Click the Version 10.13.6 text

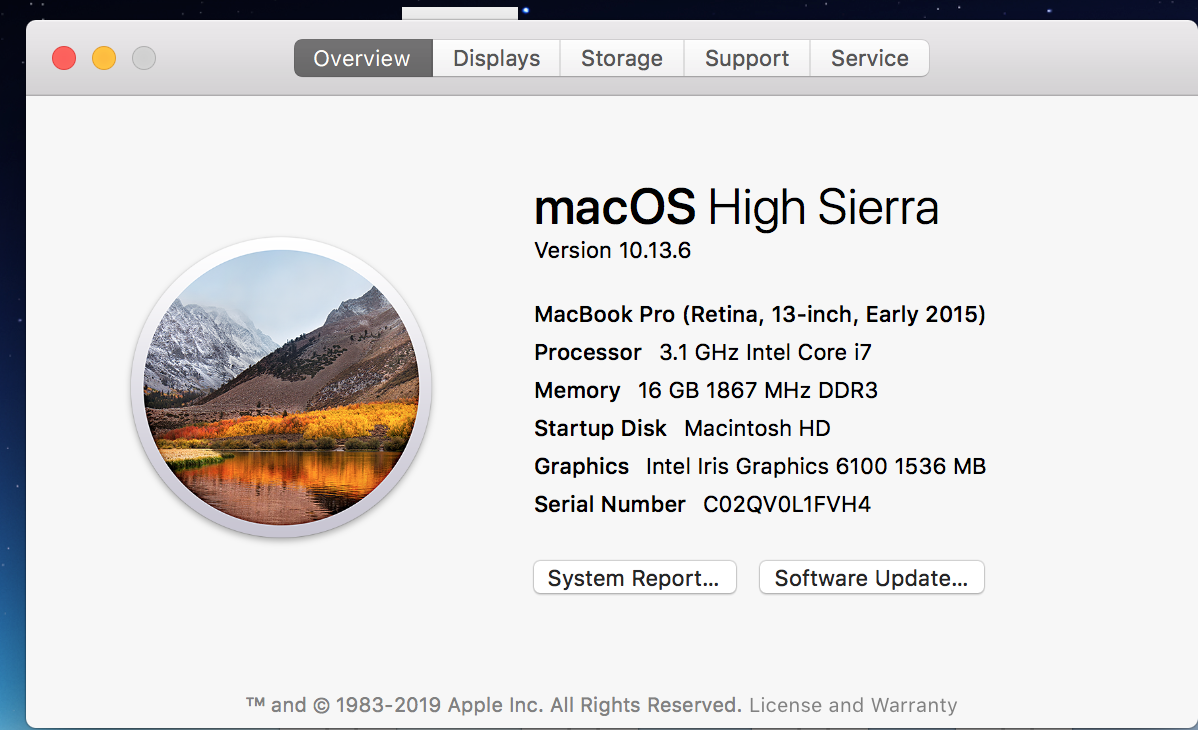point(612,250)
